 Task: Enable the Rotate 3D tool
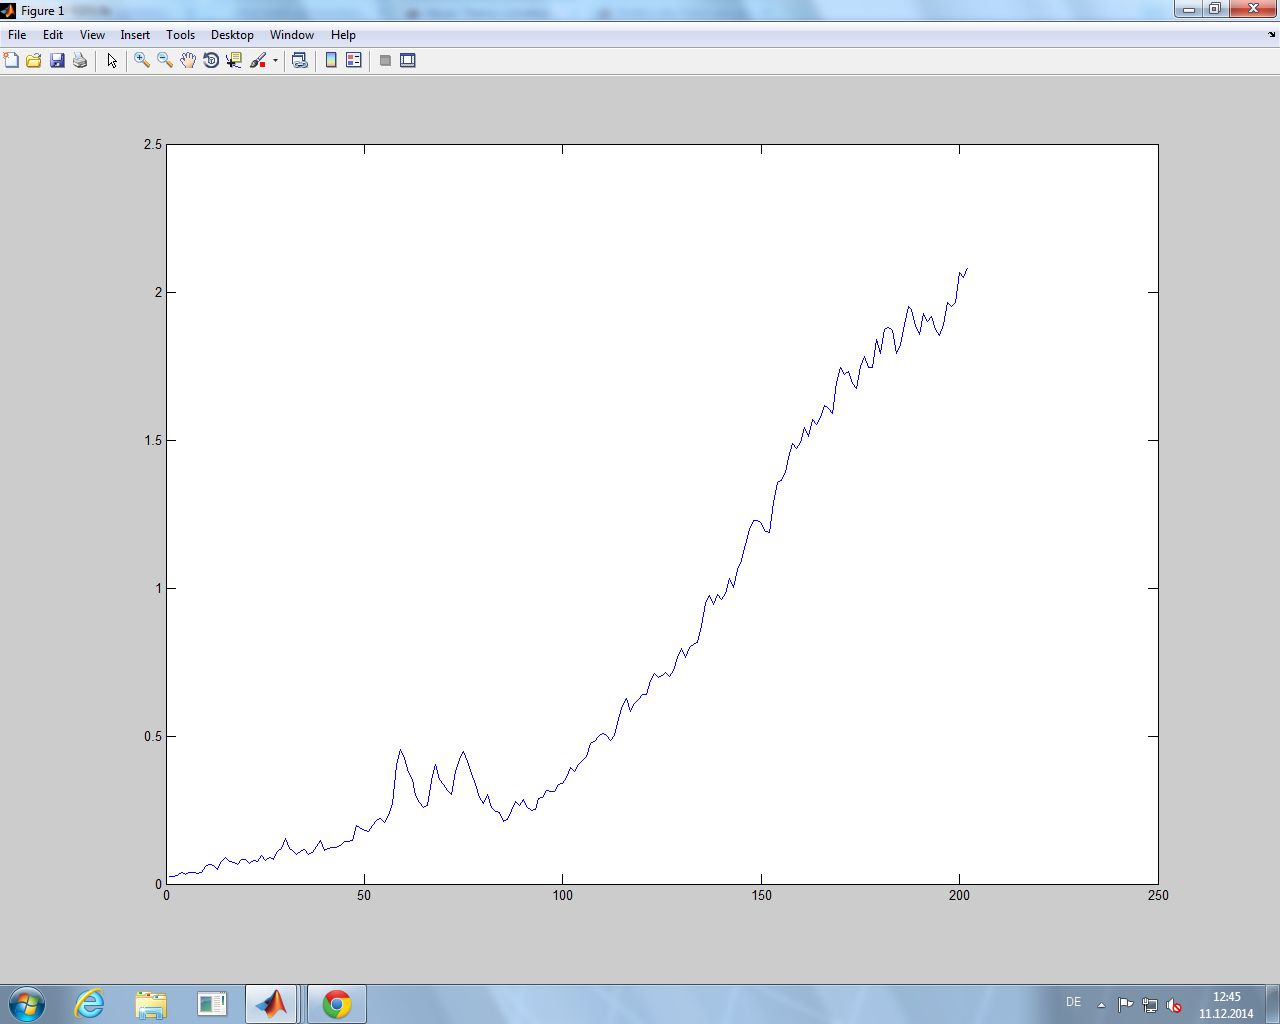[x=211, y=61]
